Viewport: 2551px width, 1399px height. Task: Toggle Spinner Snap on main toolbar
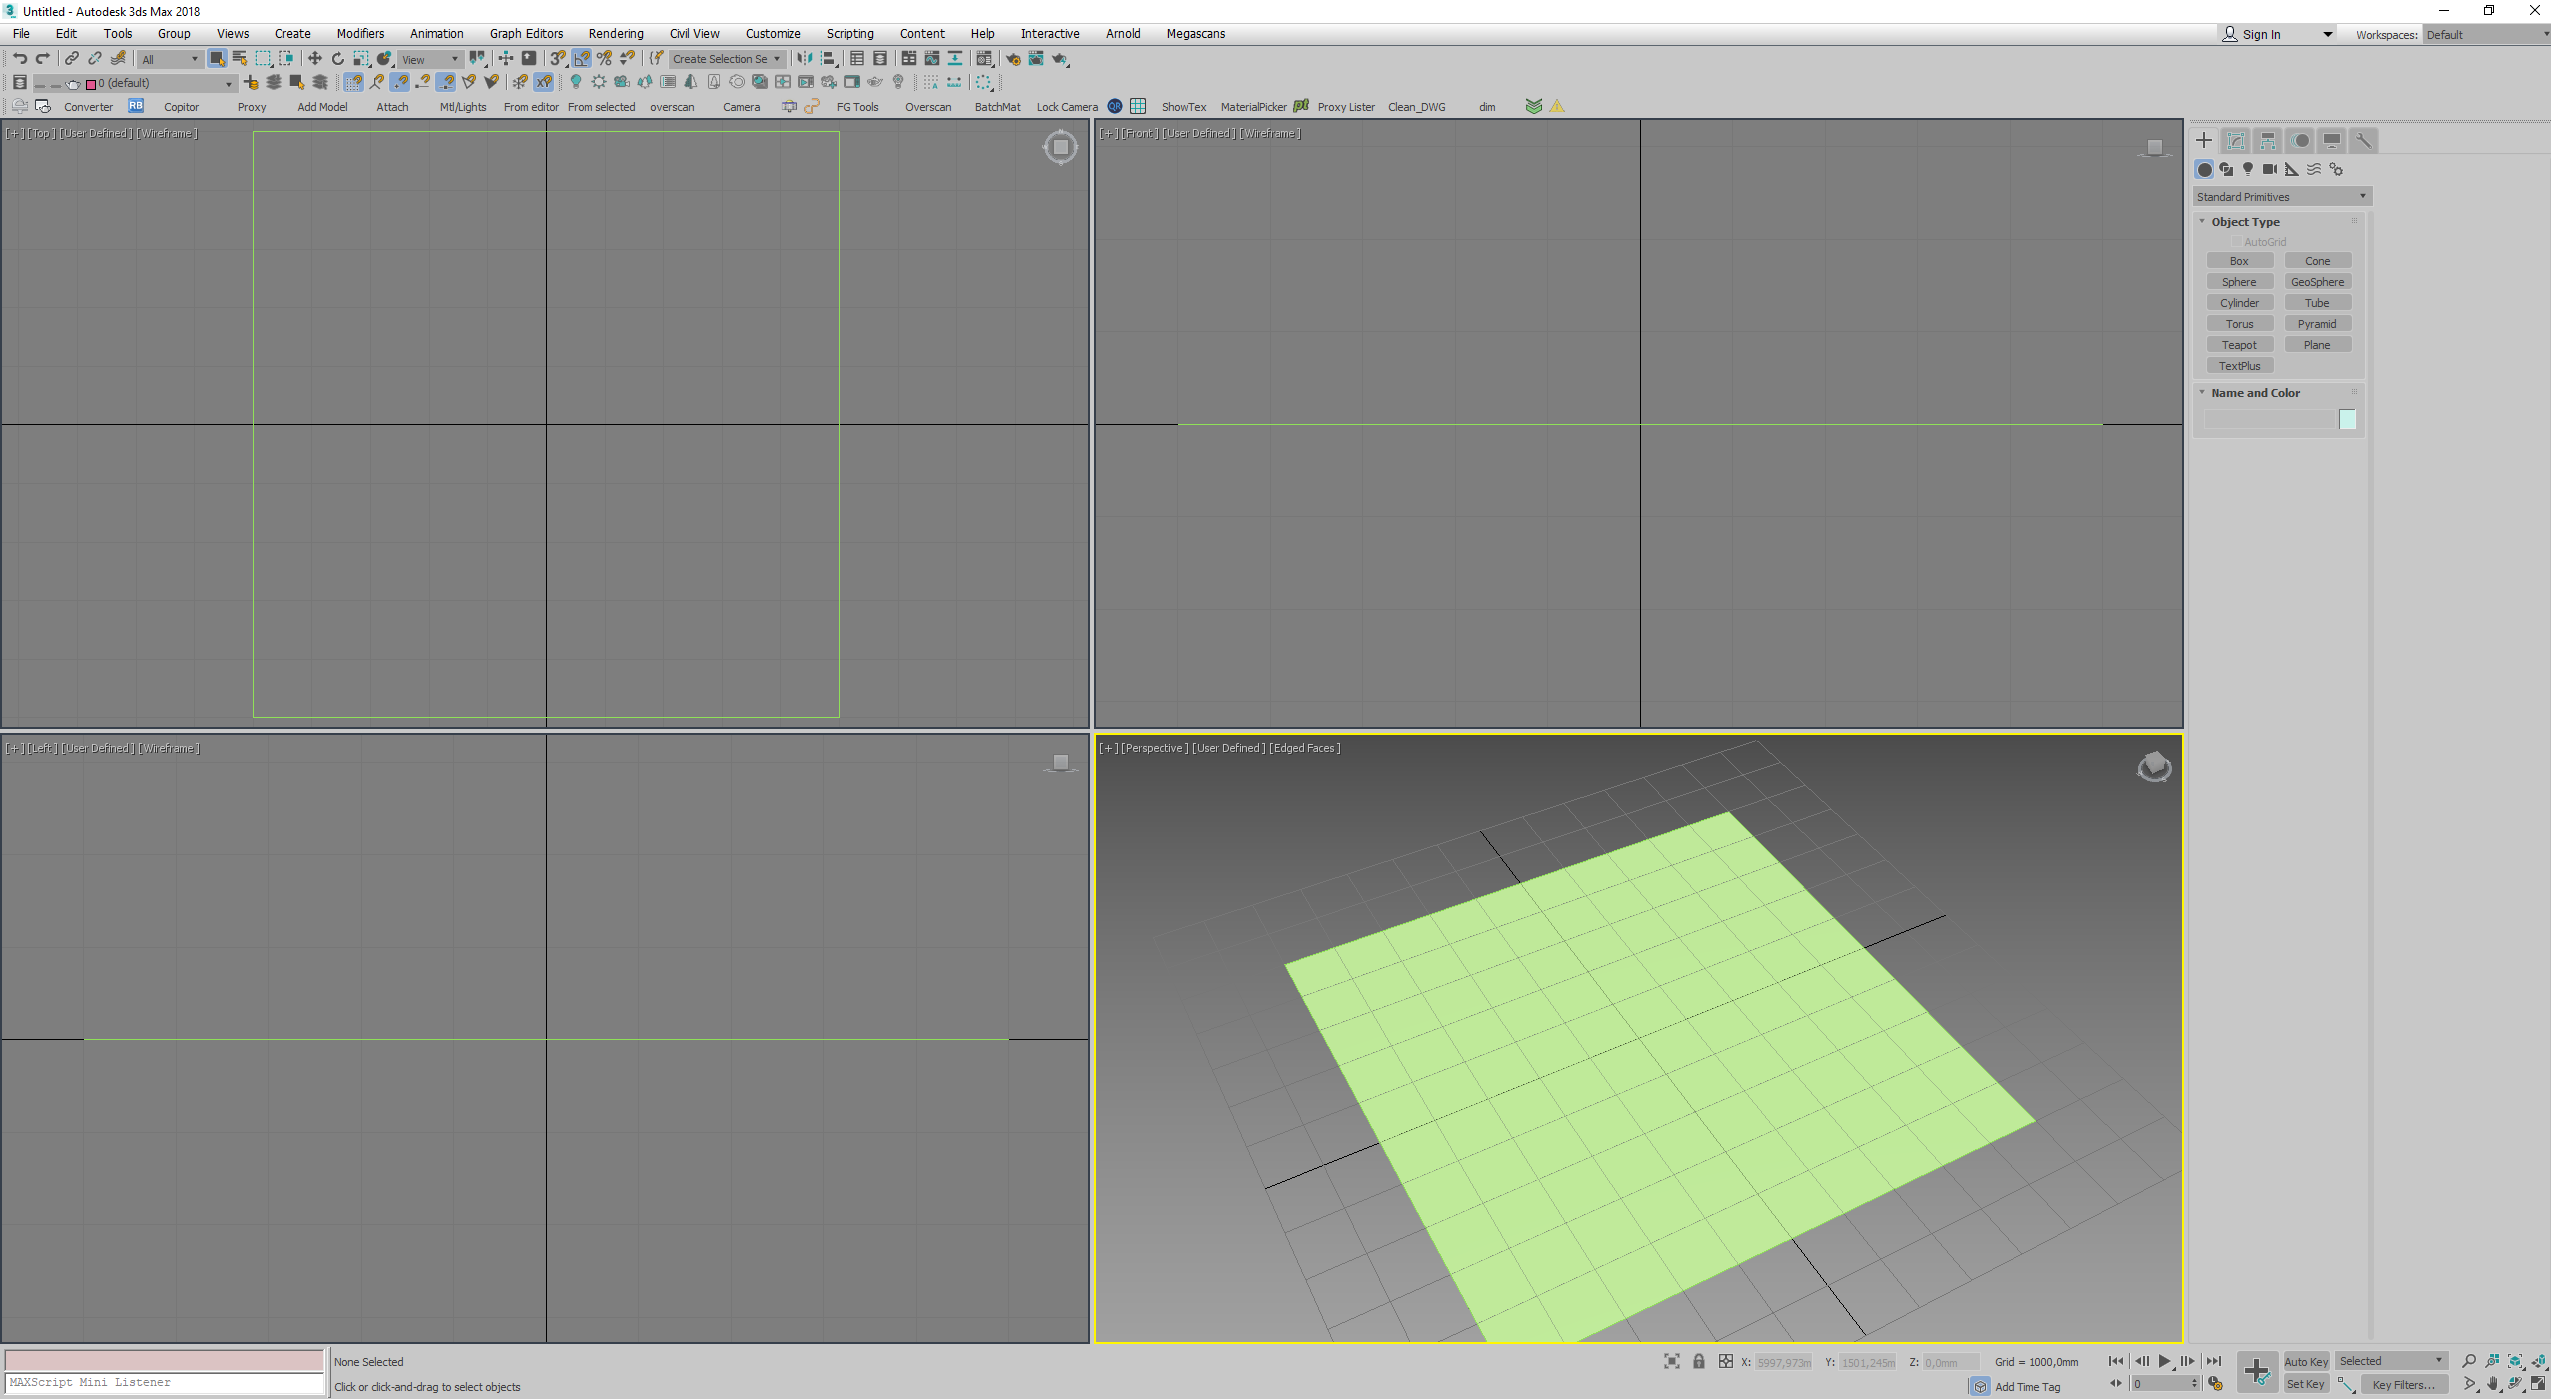pos(627,59)
